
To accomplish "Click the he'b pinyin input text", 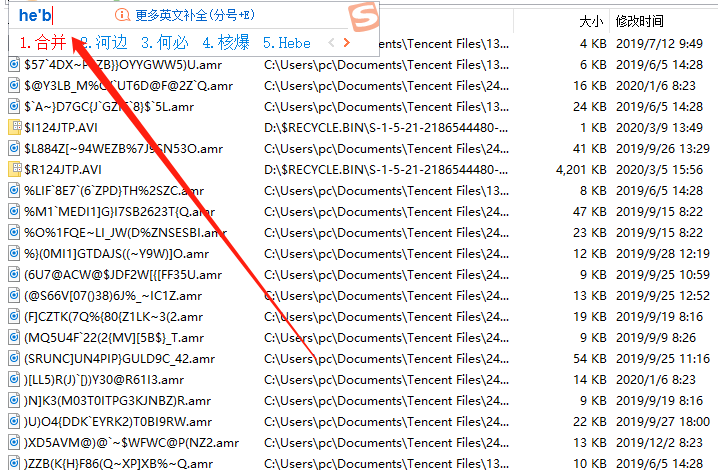I will [x=35, y=15].
